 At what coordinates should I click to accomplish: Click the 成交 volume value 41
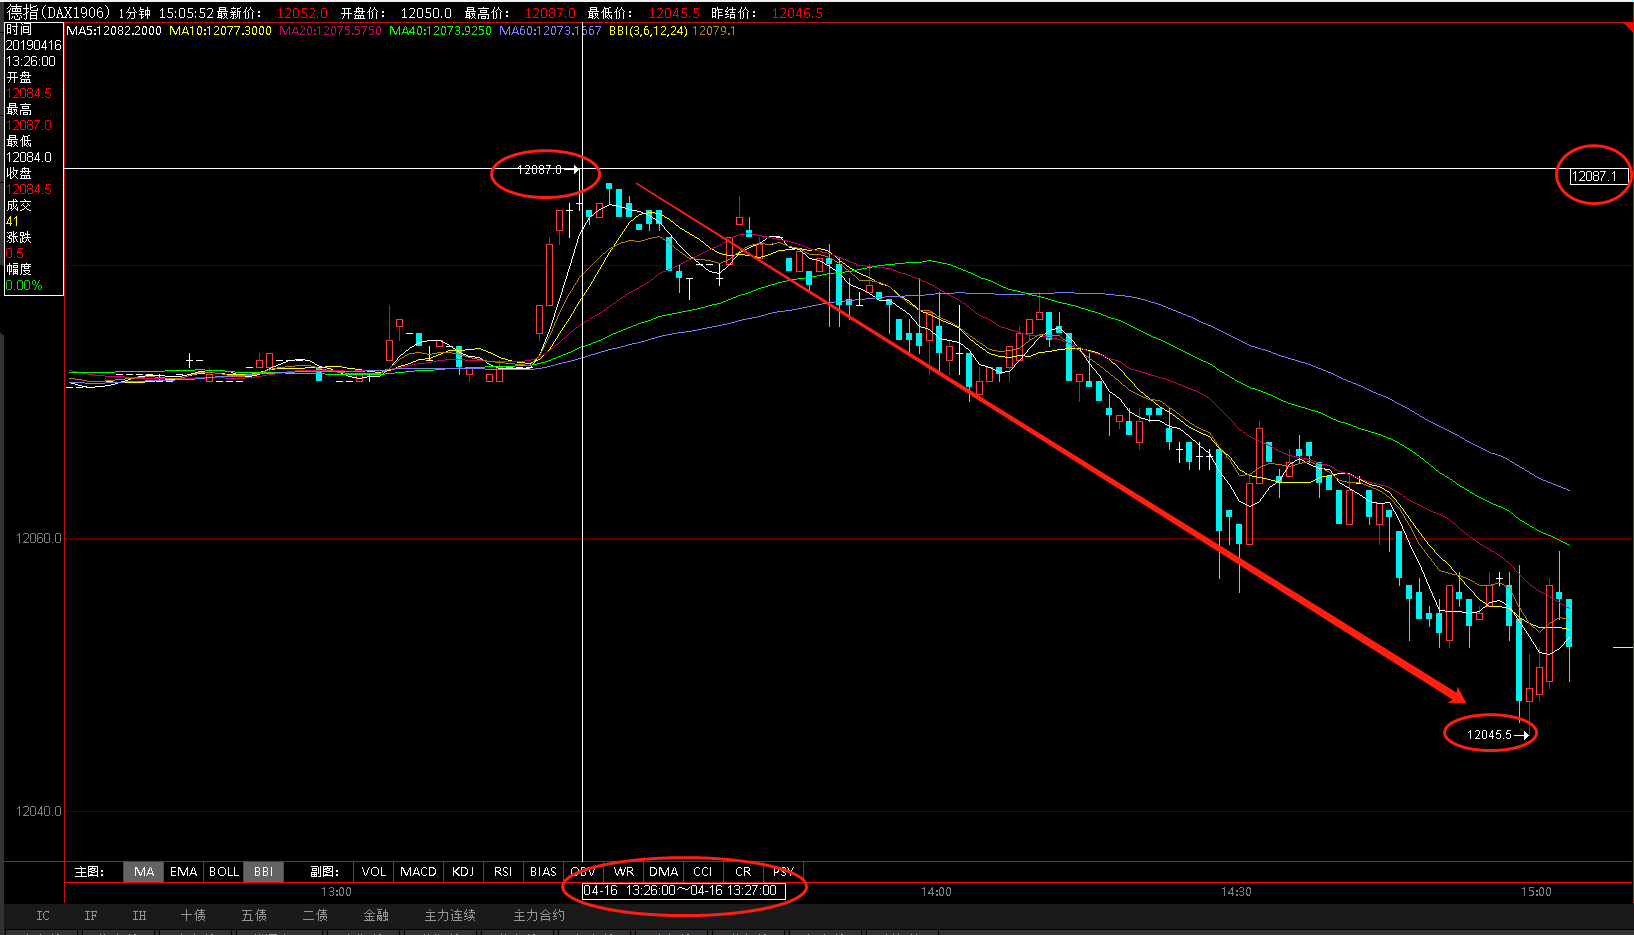[12, 221]
